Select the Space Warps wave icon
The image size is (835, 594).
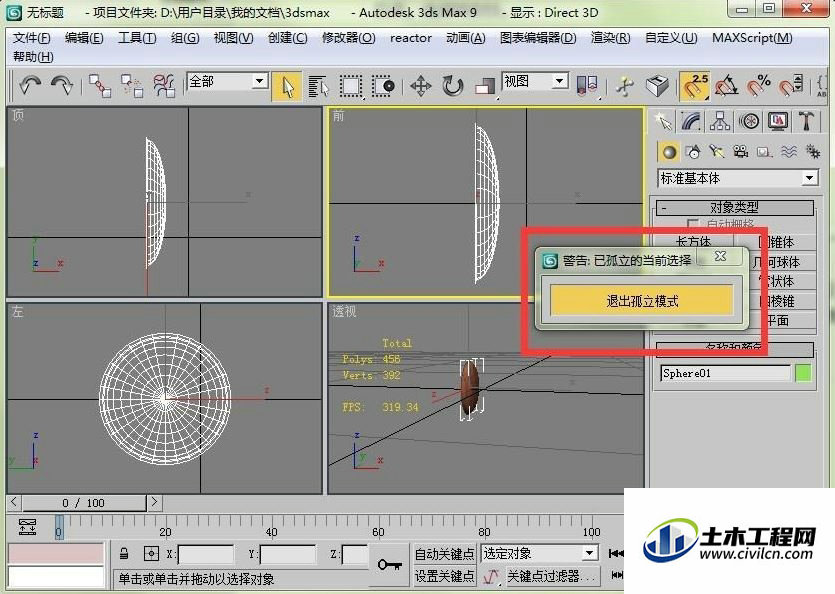pos(789,152)
